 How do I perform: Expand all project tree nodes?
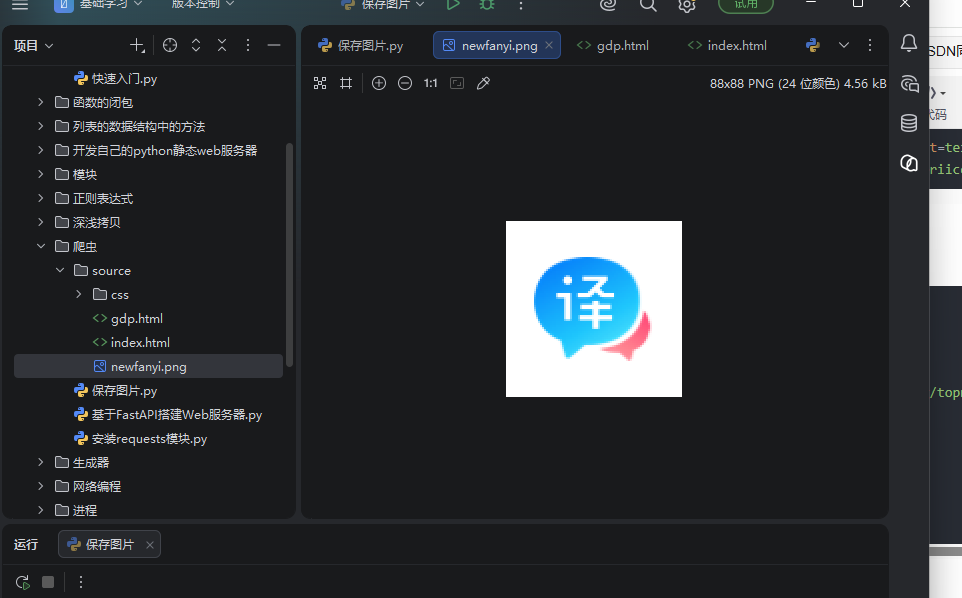[x=196, y=45]
